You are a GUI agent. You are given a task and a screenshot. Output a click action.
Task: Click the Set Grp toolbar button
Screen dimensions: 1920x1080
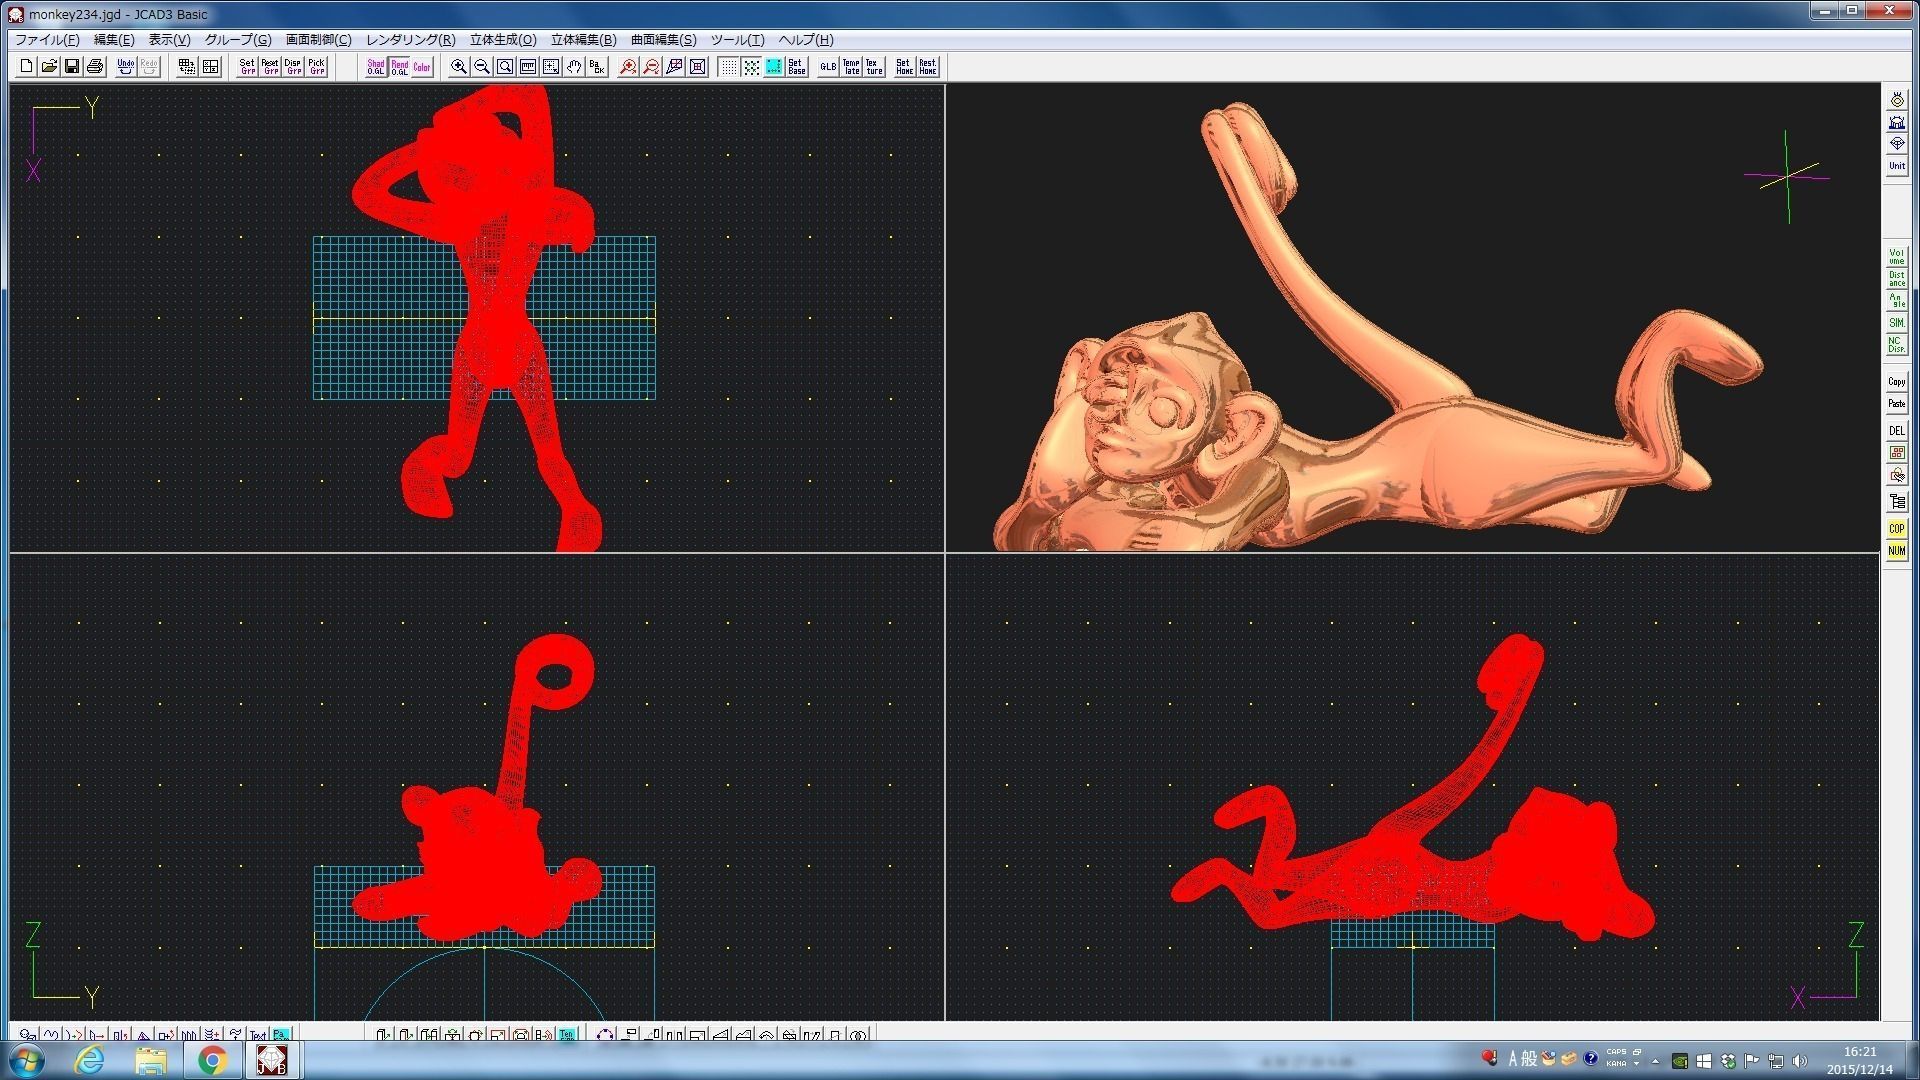coord(247,67)
